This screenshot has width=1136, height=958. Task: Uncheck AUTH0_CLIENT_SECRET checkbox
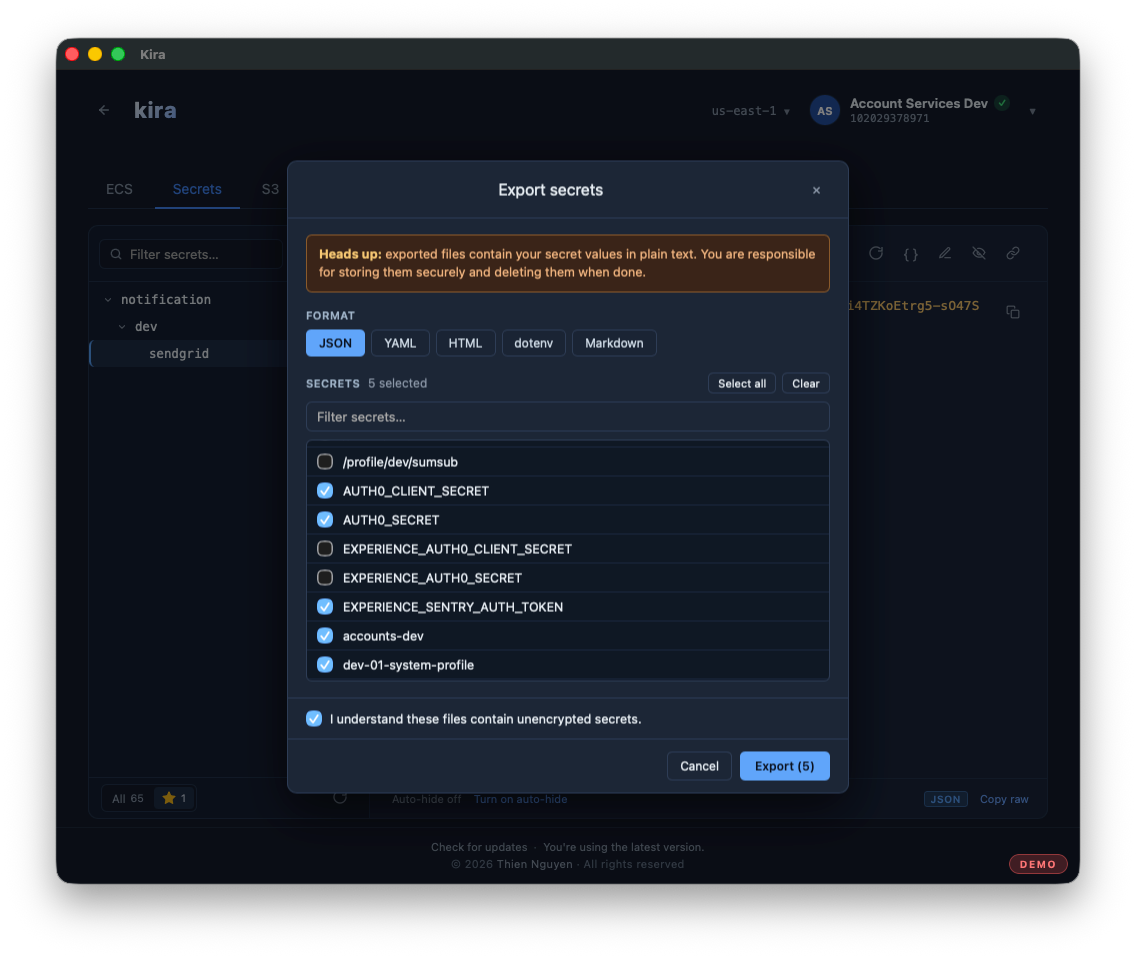[325, 491]
